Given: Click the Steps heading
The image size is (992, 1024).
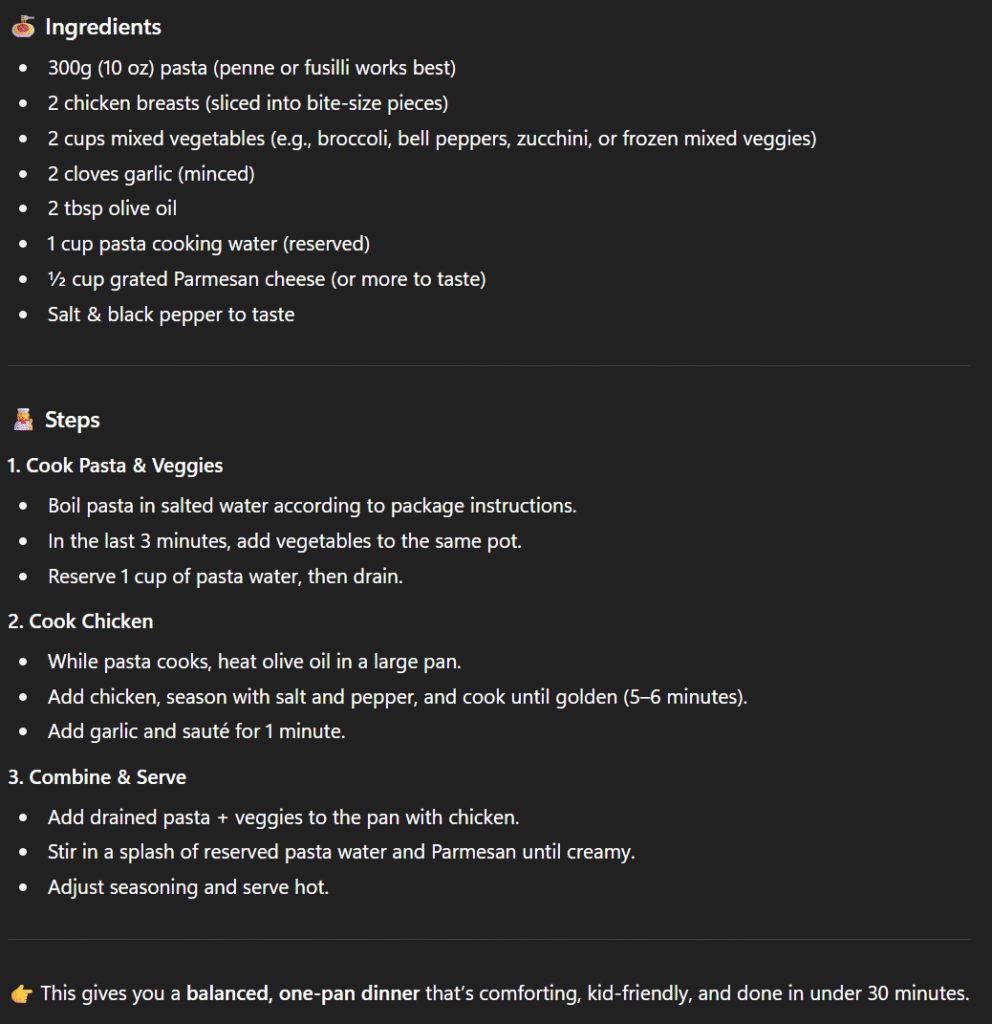Looking at the screenshot, I should pyautogui.click(x=72, y=420).
